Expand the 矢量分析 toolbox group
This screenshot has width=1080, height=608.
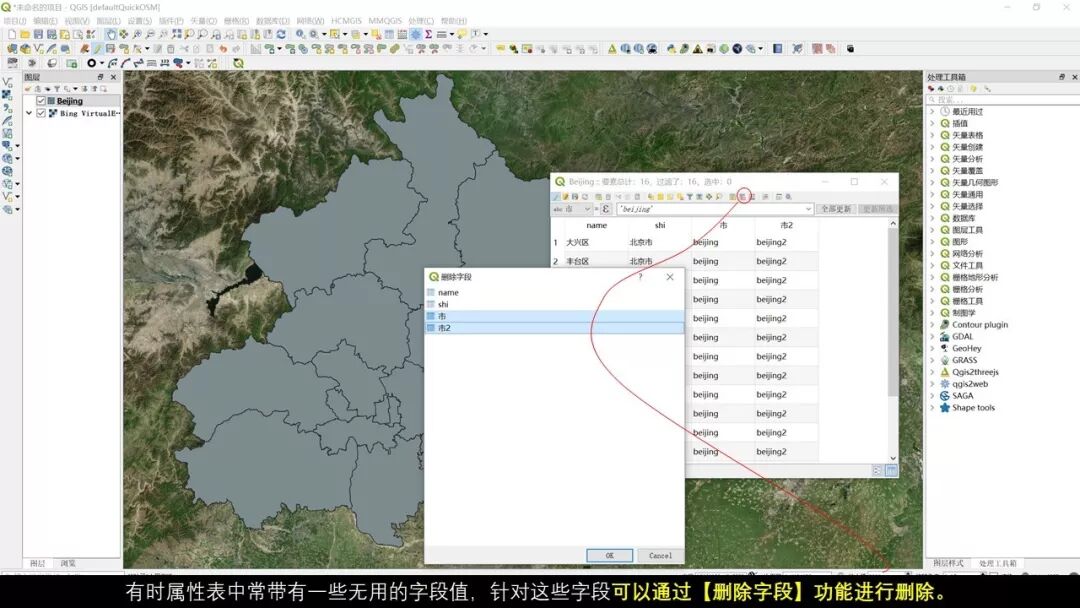click(x=932, y=158)
